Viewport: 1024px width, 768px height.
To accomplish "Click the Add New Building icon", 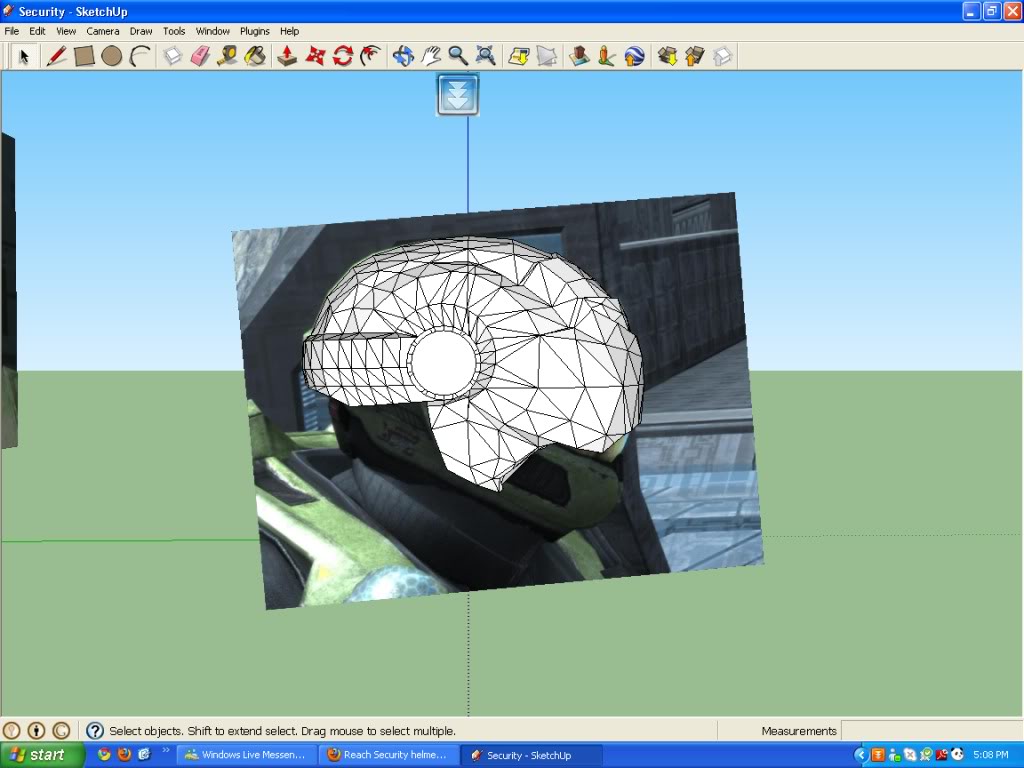I will (x=579, y=57).
